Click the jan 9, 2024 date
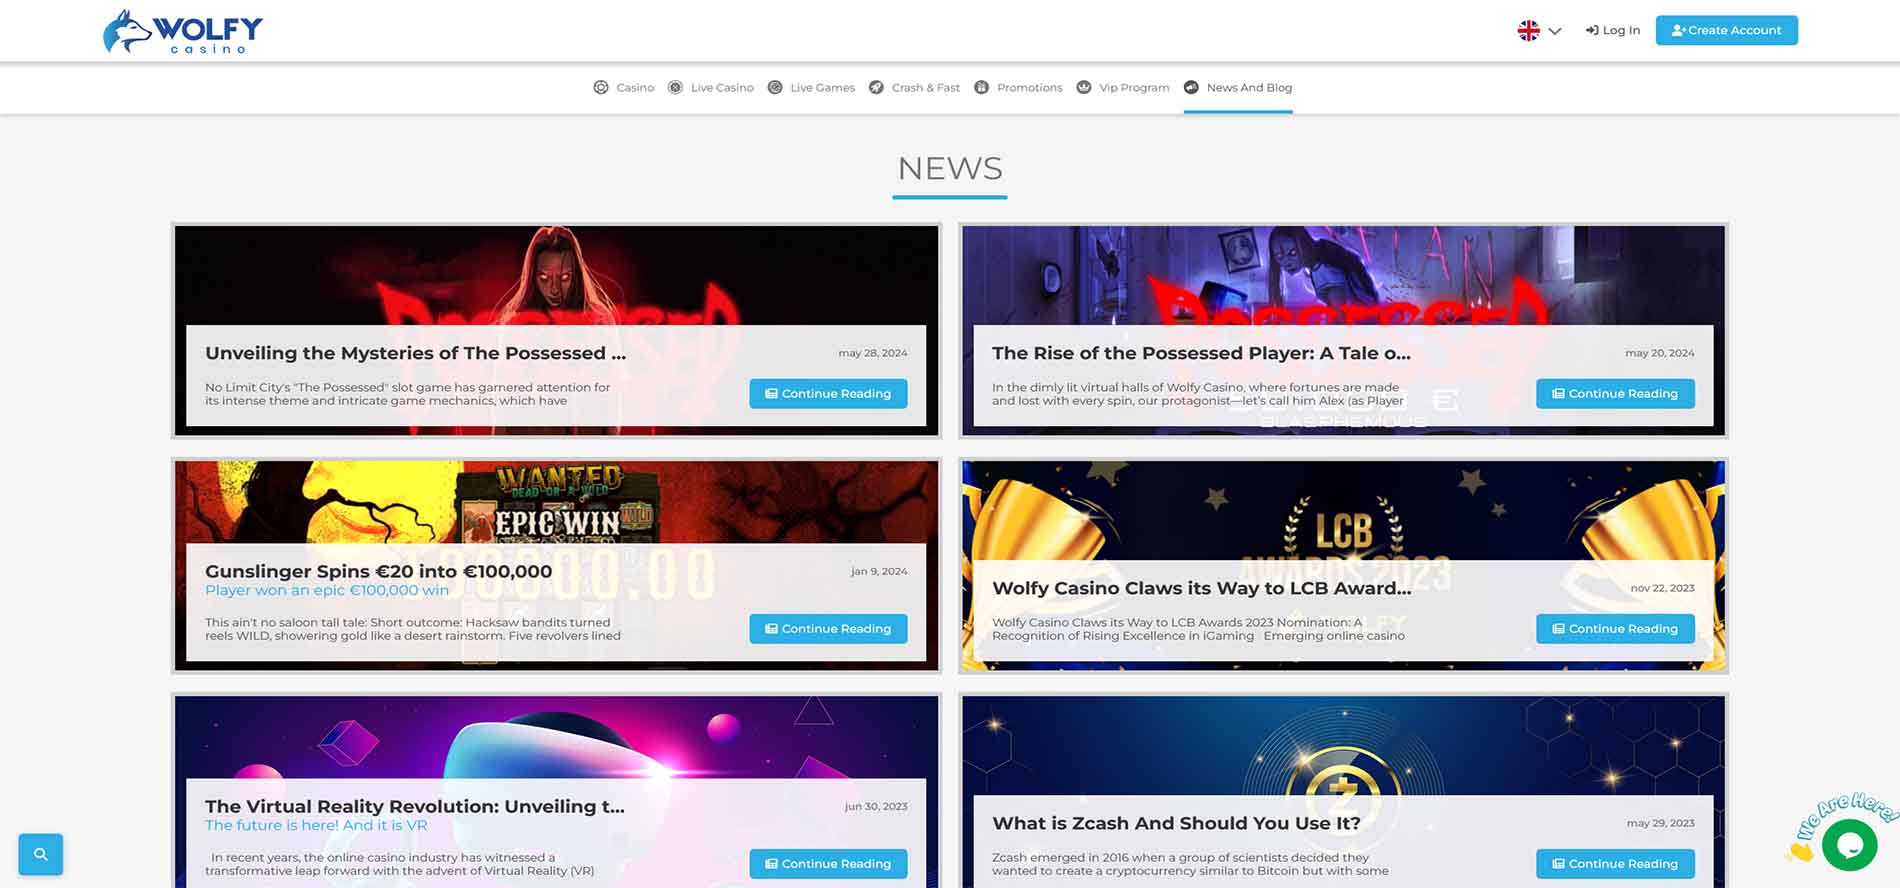Viewport: 1900px width, 888px height. 879,571
